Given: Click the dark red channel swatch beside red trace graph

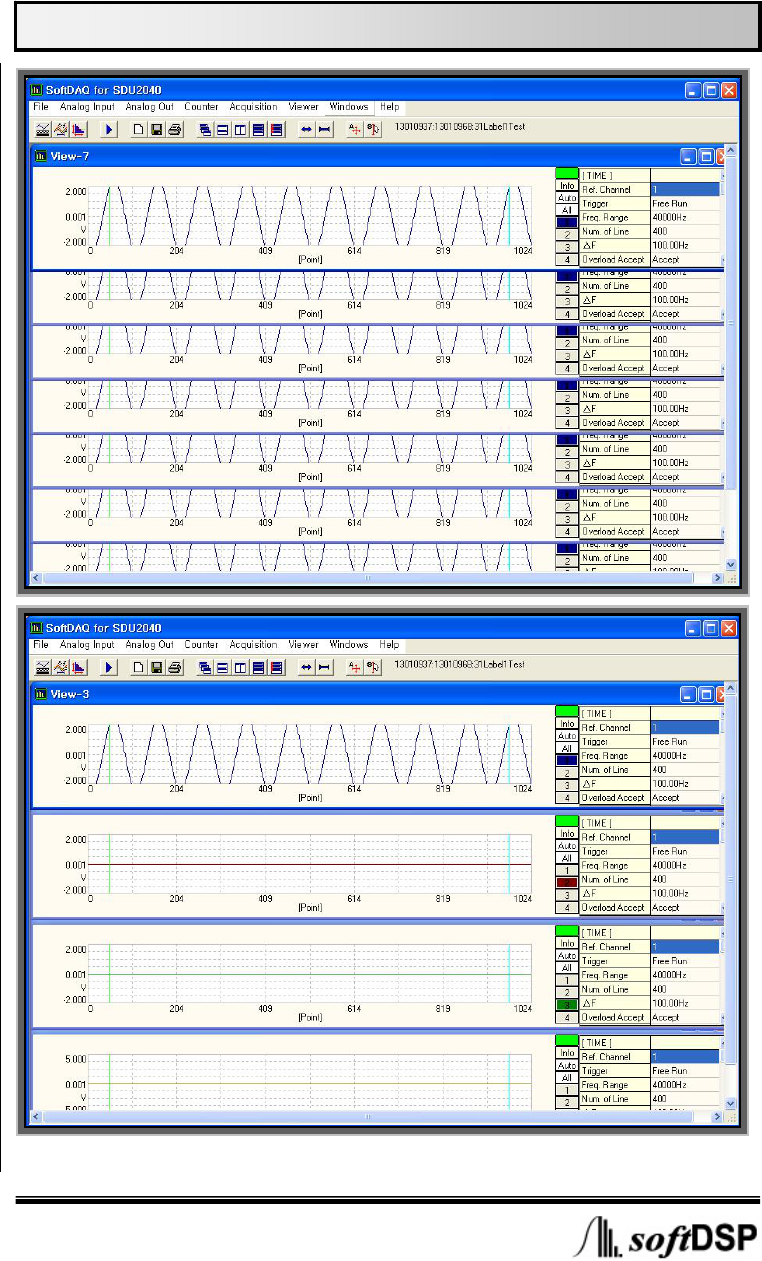Looking at the screenshot, I should tap(567, 882).
